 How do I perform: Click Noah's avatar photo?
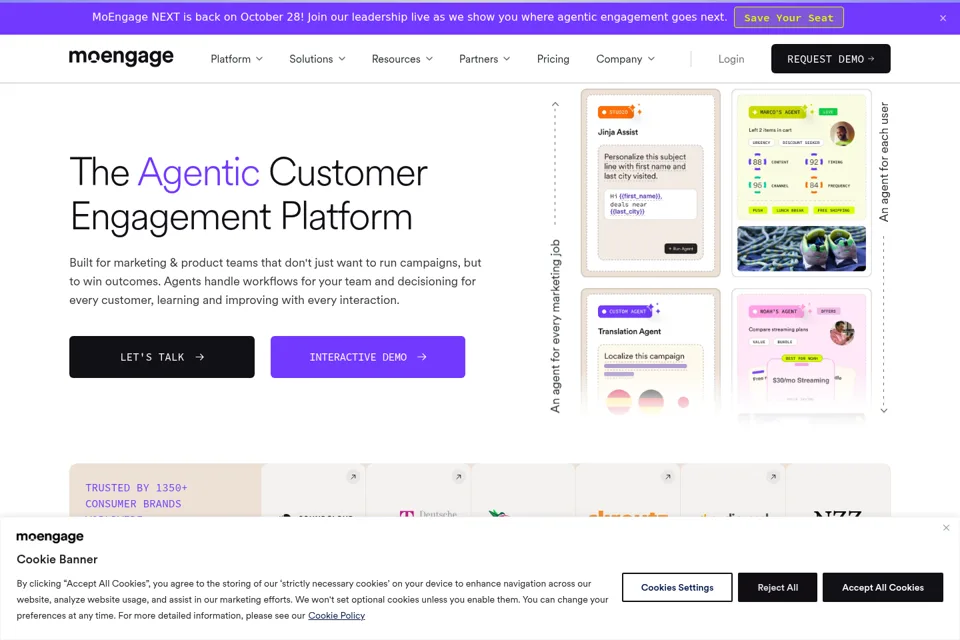[x=842, y=333]
